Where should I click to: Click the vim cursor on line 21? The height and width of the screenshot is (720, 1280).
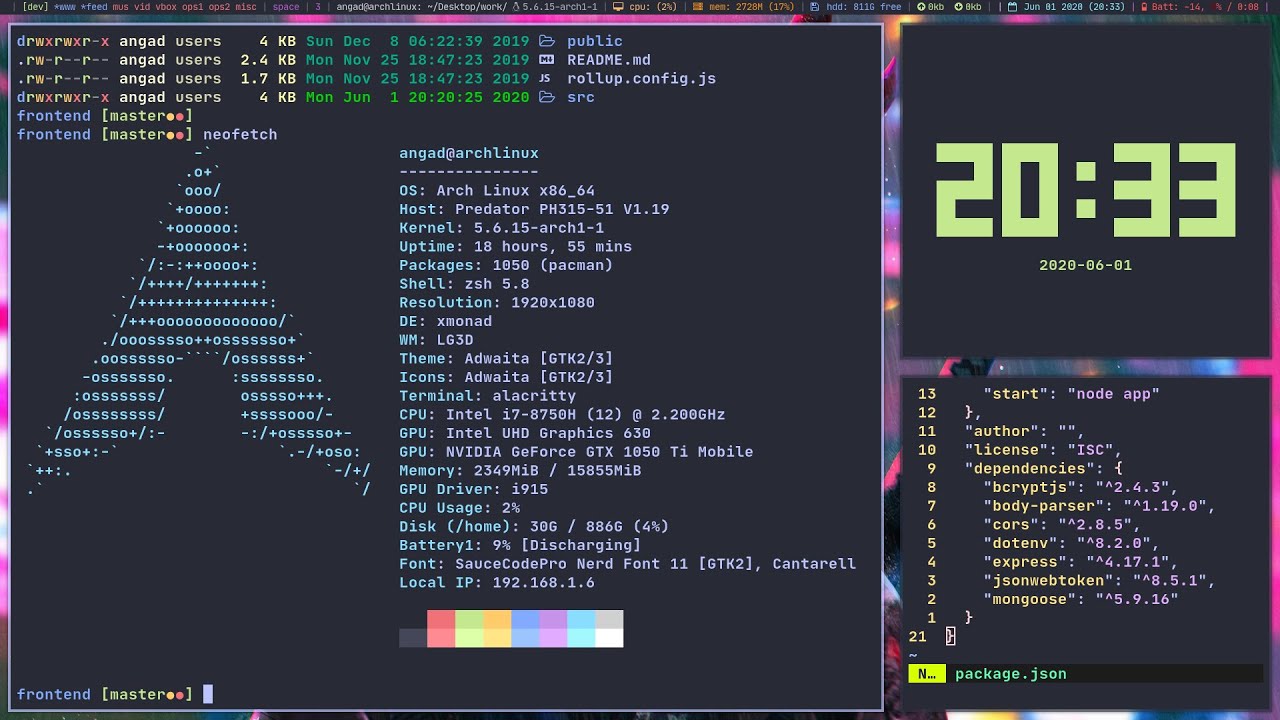pos(950,636)
